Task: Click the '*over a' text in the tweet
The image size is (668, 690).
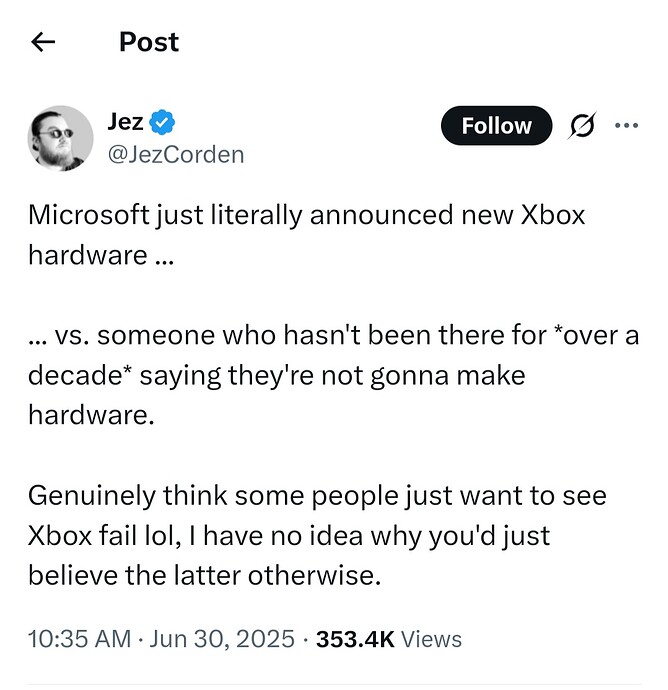Action: click(x=601, y=335)
